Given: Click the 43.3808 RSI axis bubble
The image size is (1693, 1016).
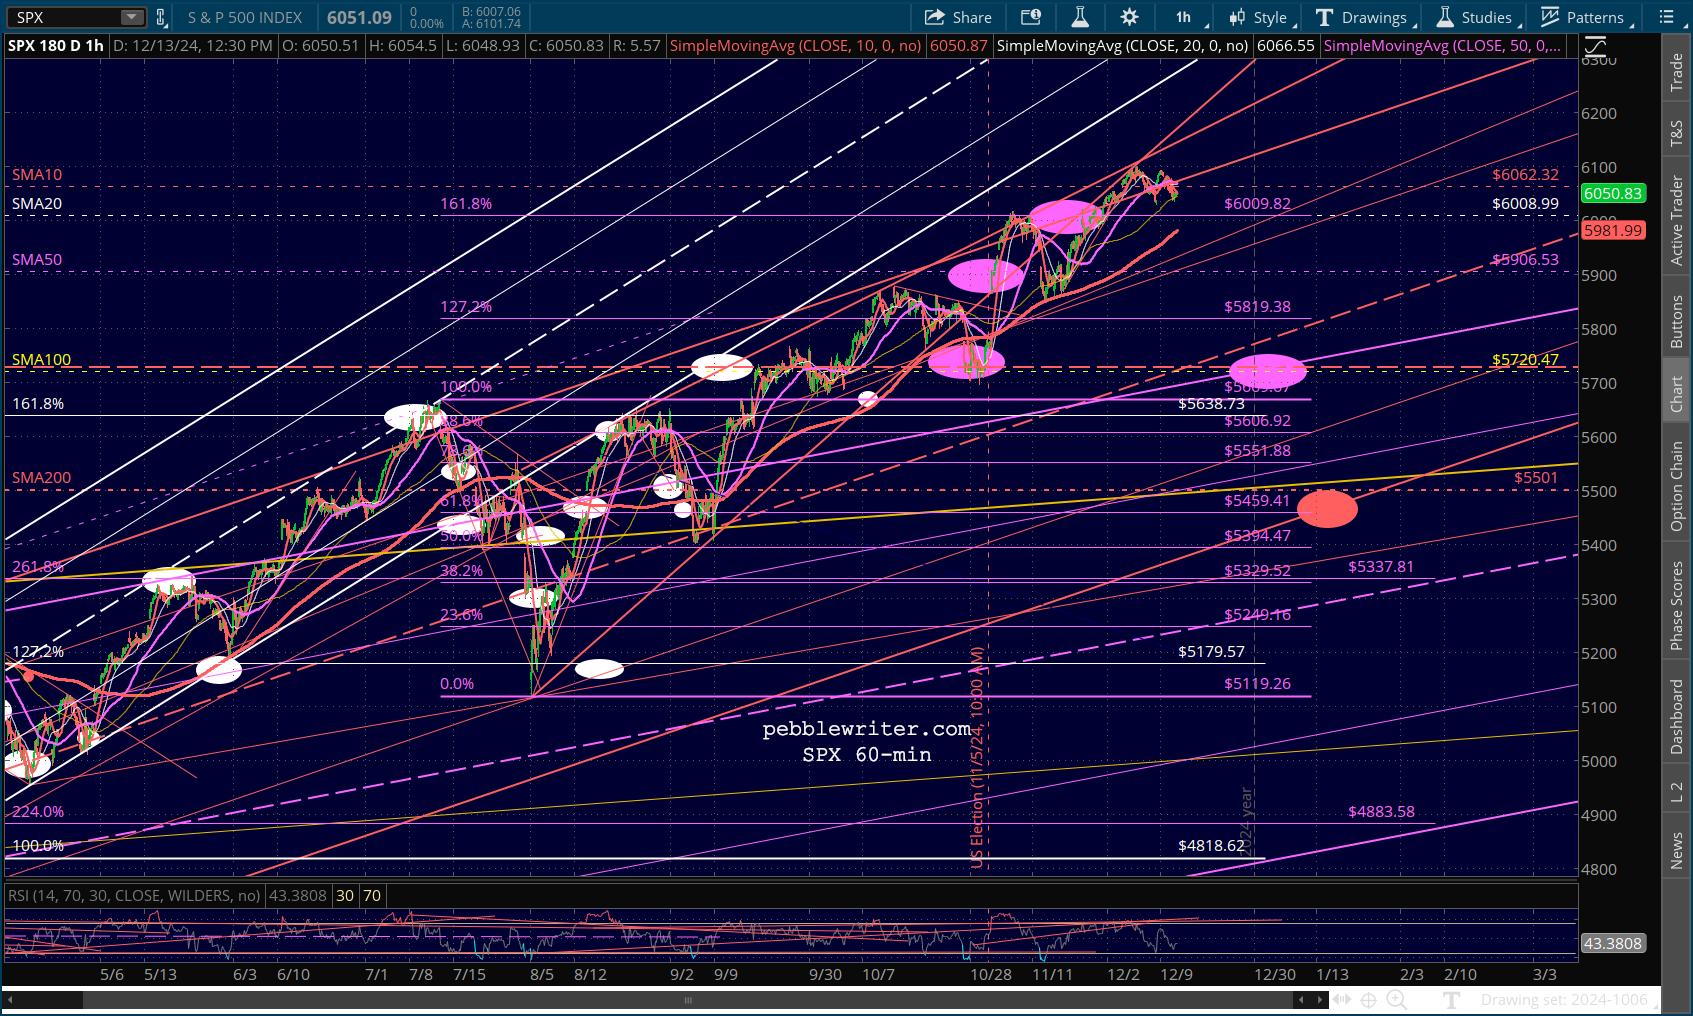Looking at the screenshot, I should click(1613, 943).
